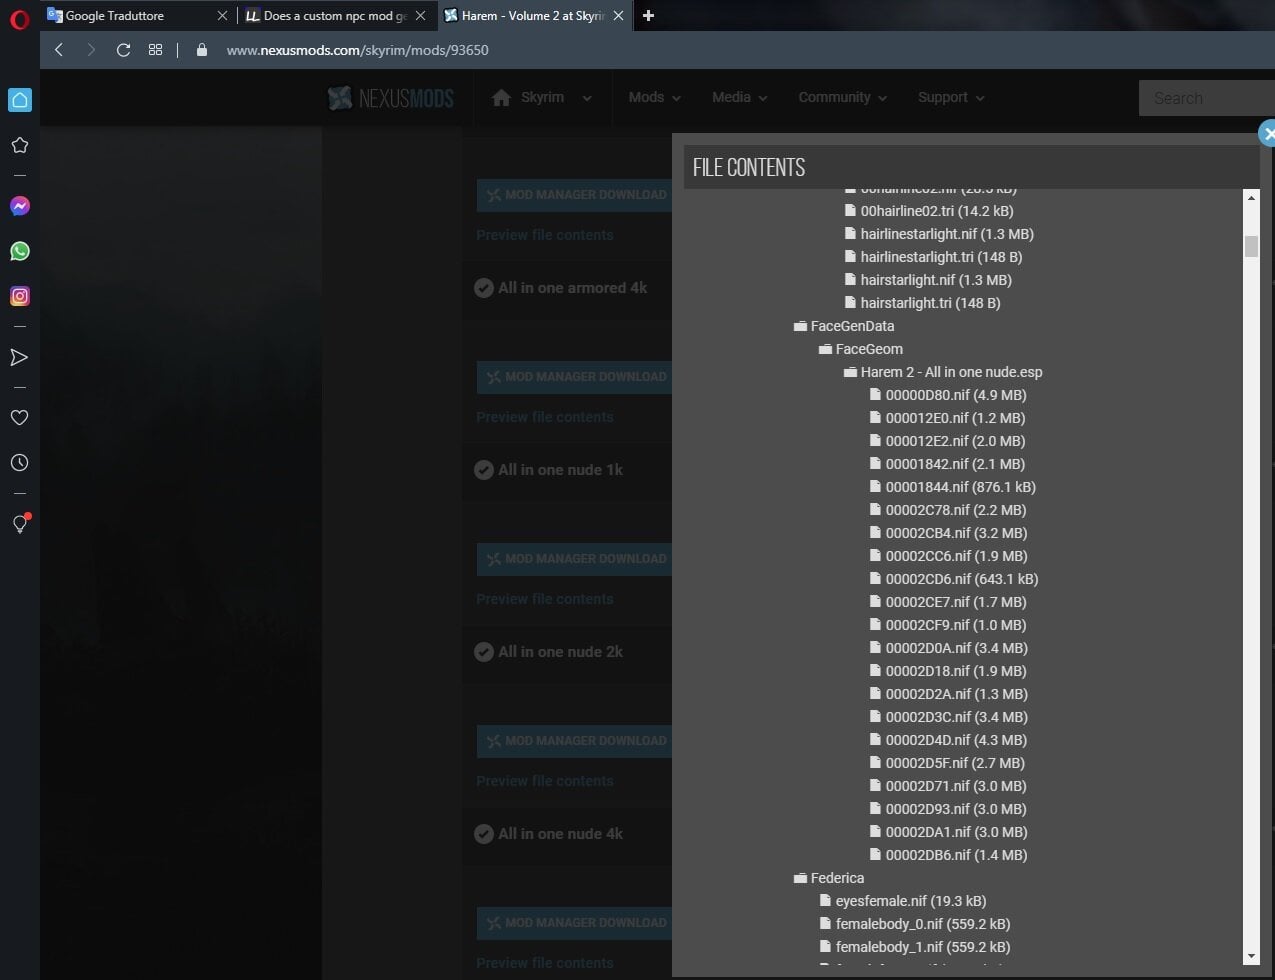This screenshot has height=980, width=1275.
Task: Click the checkmark beside All in one nude 4k
Action: pos(483,834)
